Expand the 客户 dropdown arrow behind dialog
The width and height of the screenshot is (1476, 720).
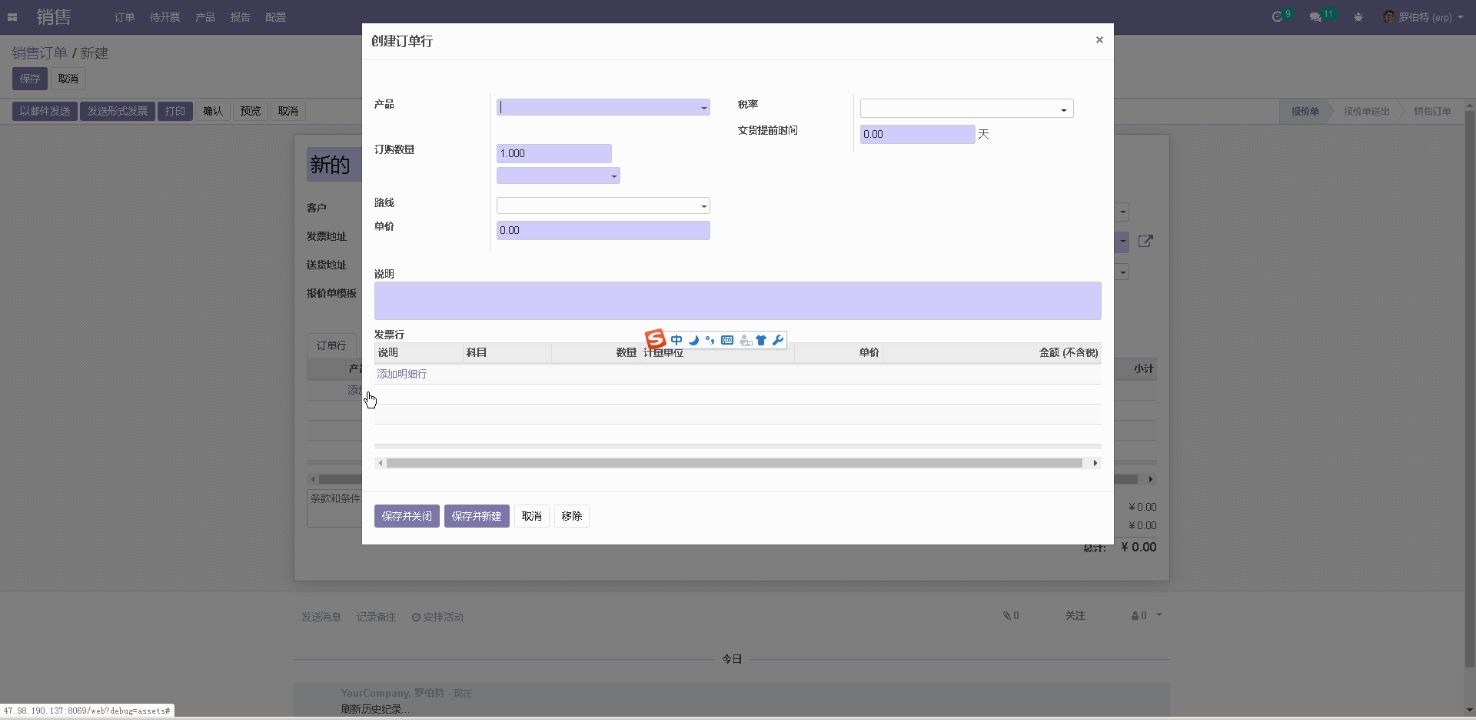1123,212
